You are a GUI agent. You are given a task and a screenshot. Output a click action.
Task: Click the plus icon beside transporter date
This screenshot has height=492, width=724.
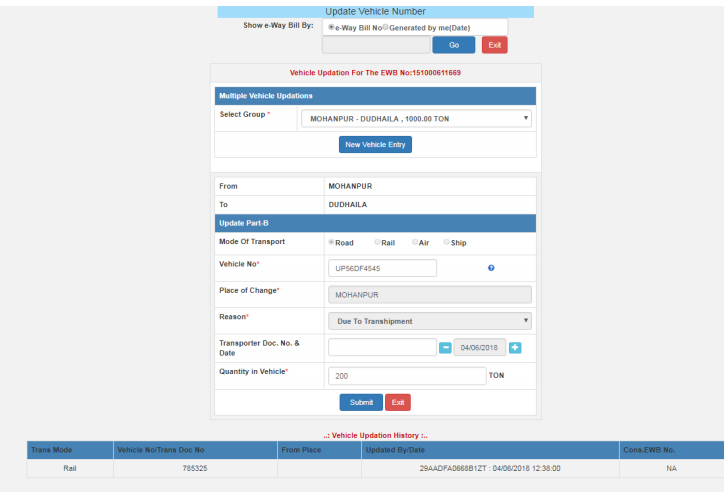pos(515,347)
